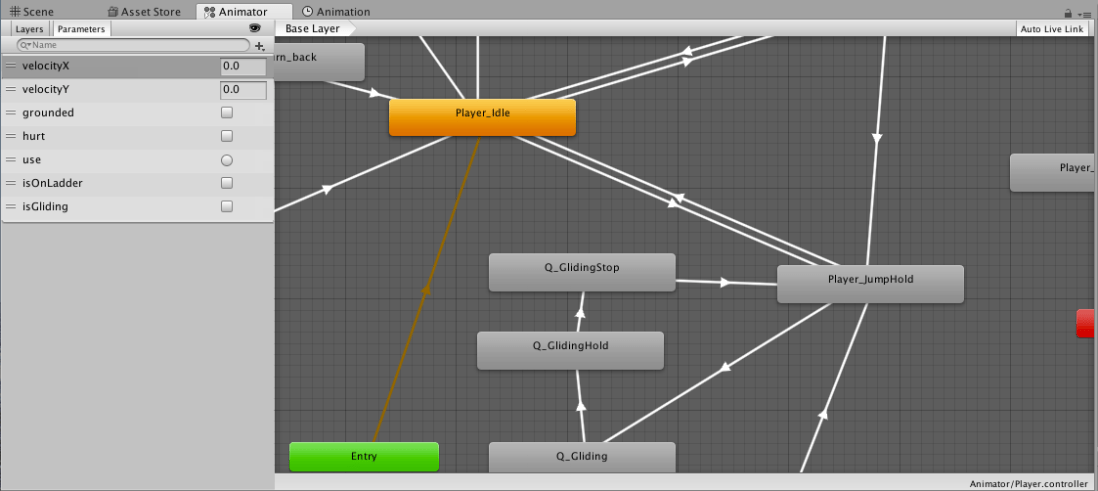This screenshot has height=491, width=1098.
Task: Open the Animator panel options menu
Action: pos(1084,13)
